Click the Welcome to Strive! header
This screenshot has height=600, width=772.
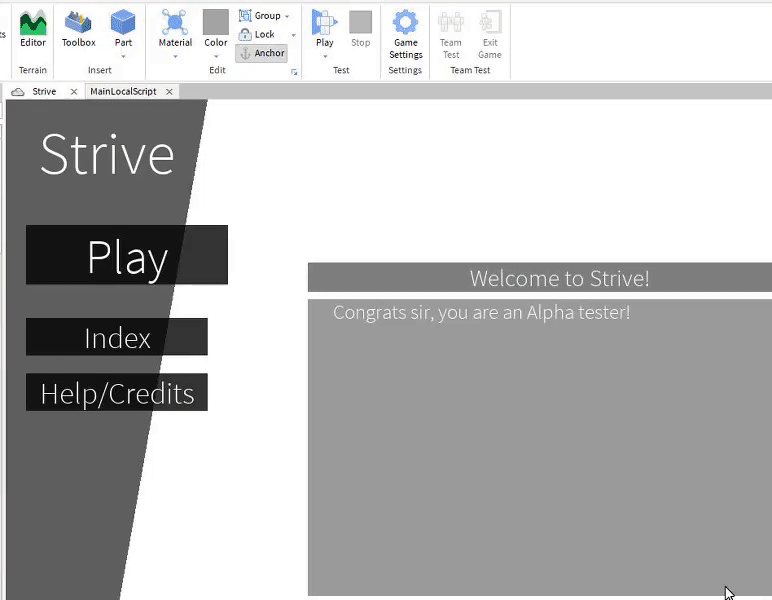pos(559,278)
